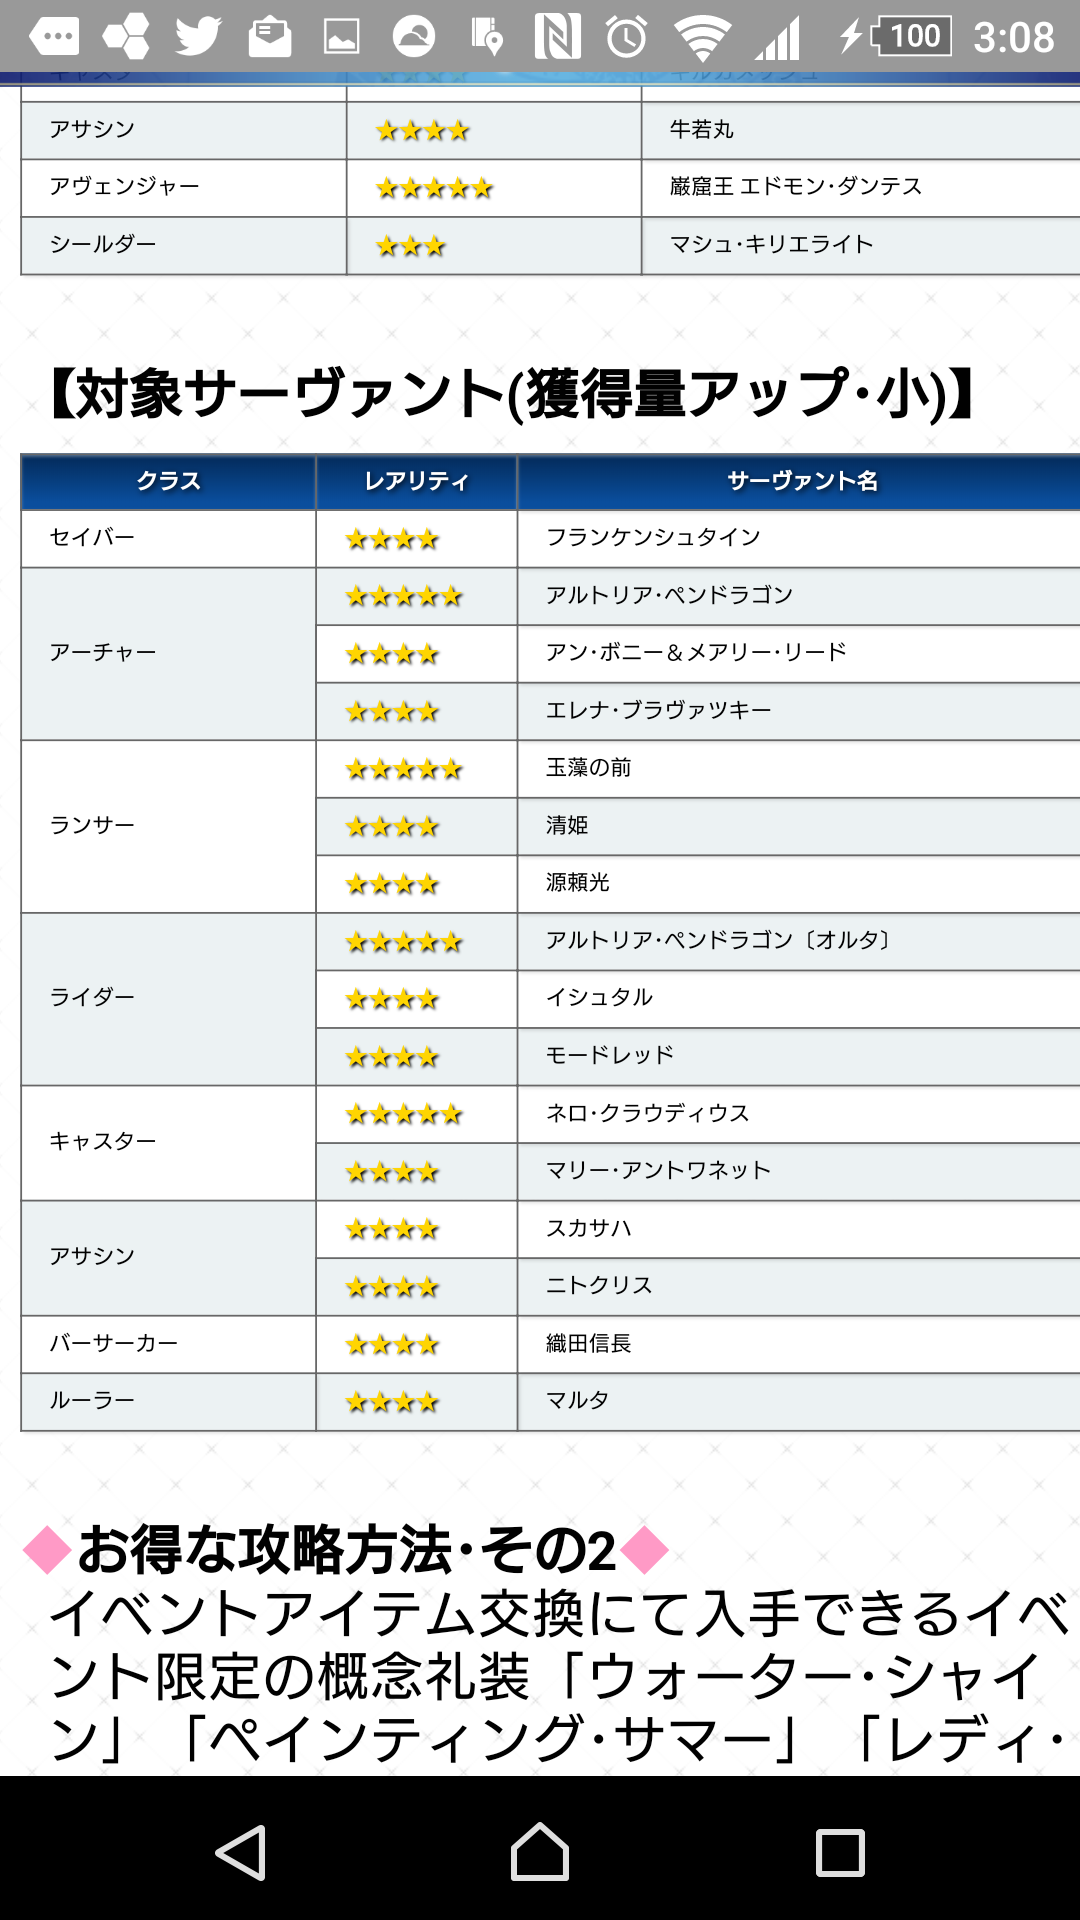This screenshot has width=1080, height=1920.
Task: Select the 玉藻の前 servant row
Action: [x=589, y=768]
